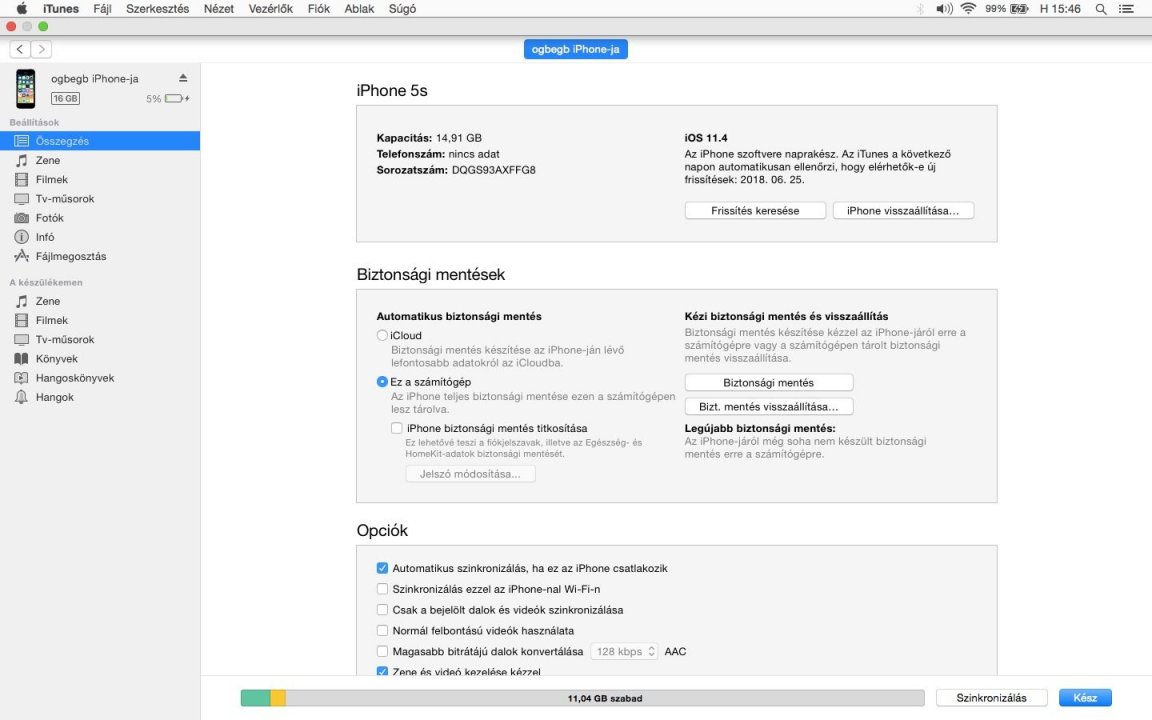This screenshot has height=720, width=1152.
Task: Click the iPhone device thumbnail
Action: (26, 88)
